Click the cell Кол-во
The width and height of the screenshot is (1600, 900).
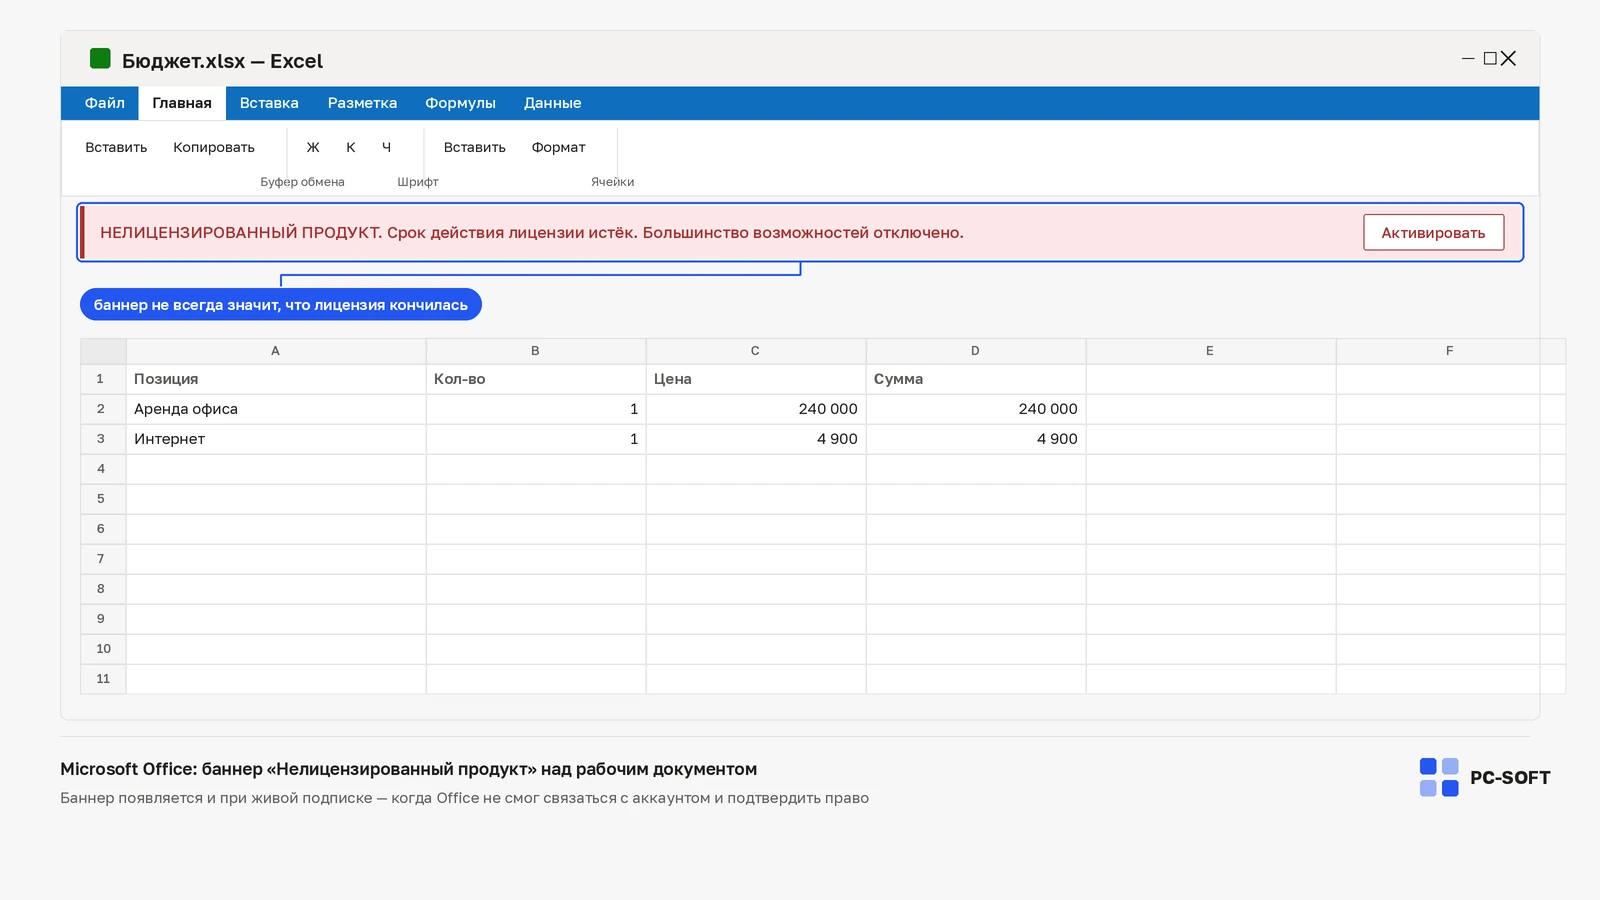[x=536, y=379]
